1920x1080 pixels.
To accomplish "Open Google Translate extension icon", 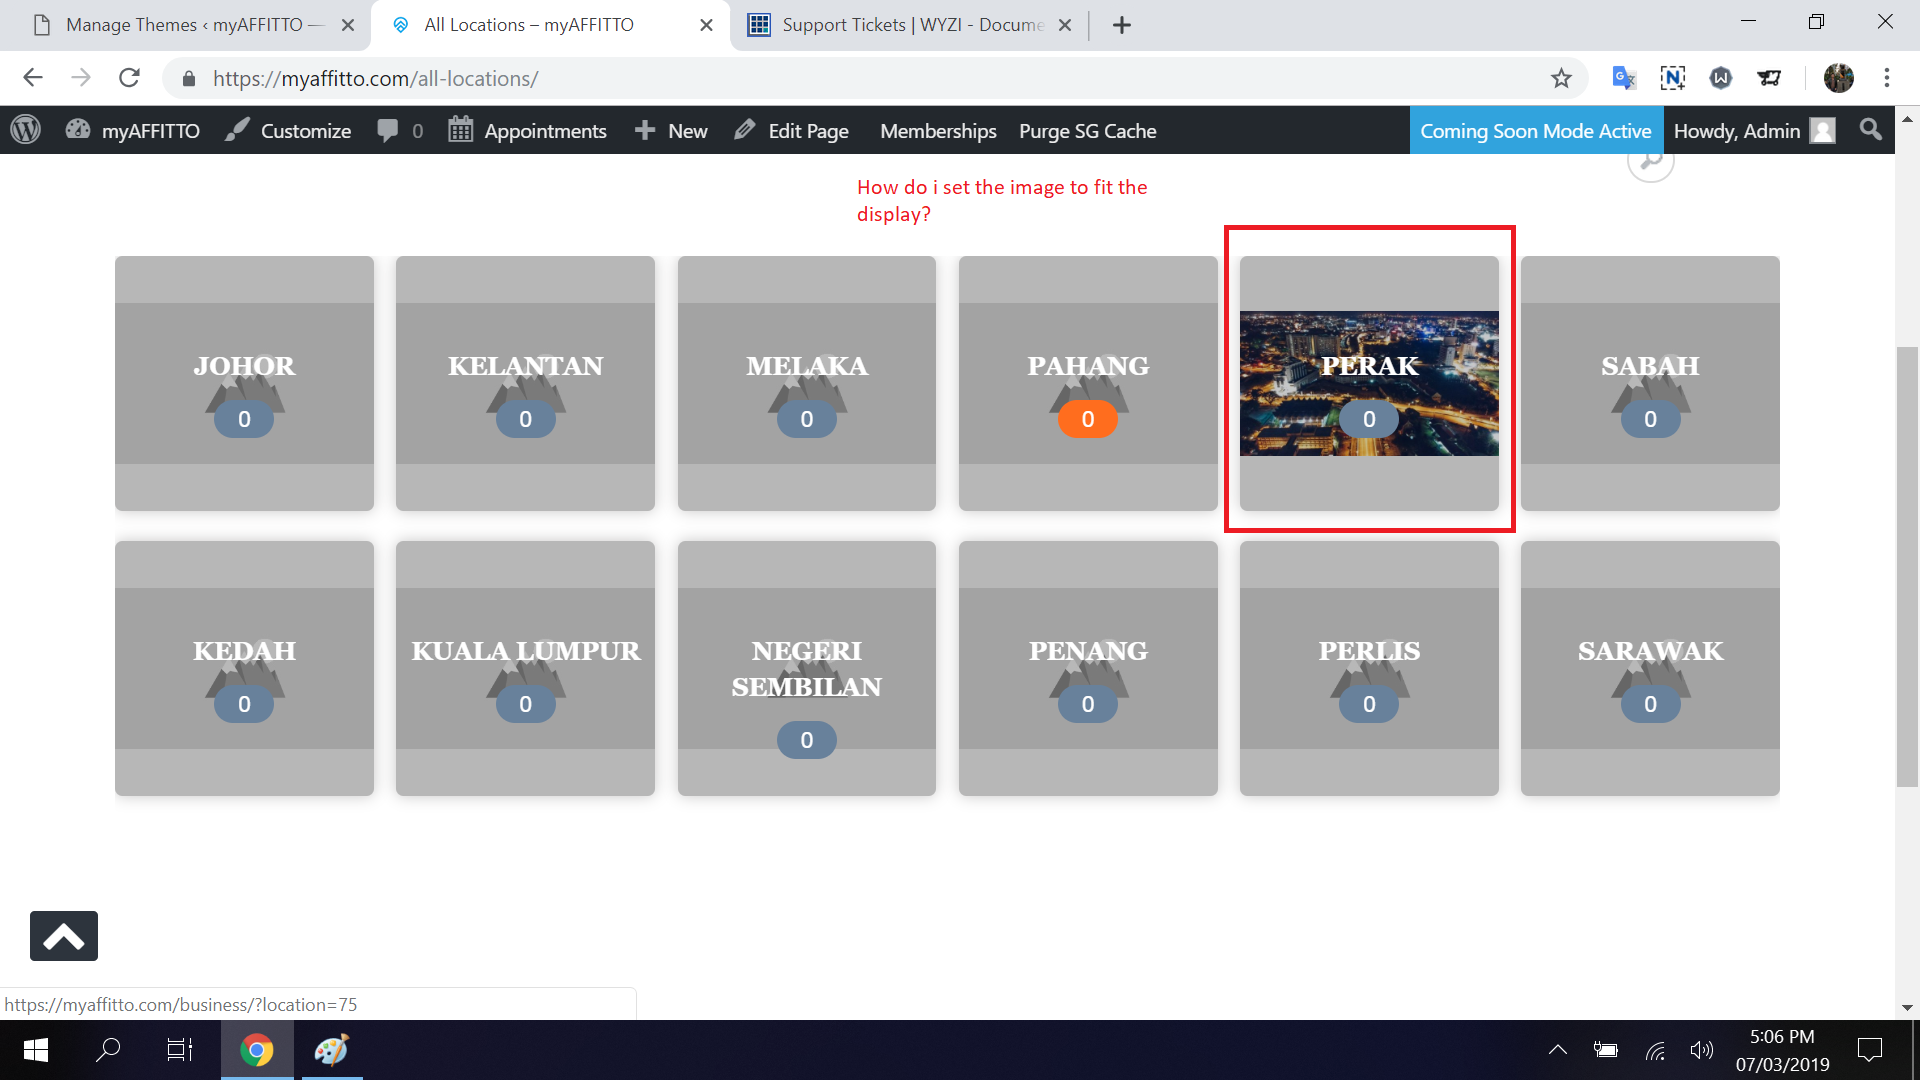I will tap(1623, 78).
